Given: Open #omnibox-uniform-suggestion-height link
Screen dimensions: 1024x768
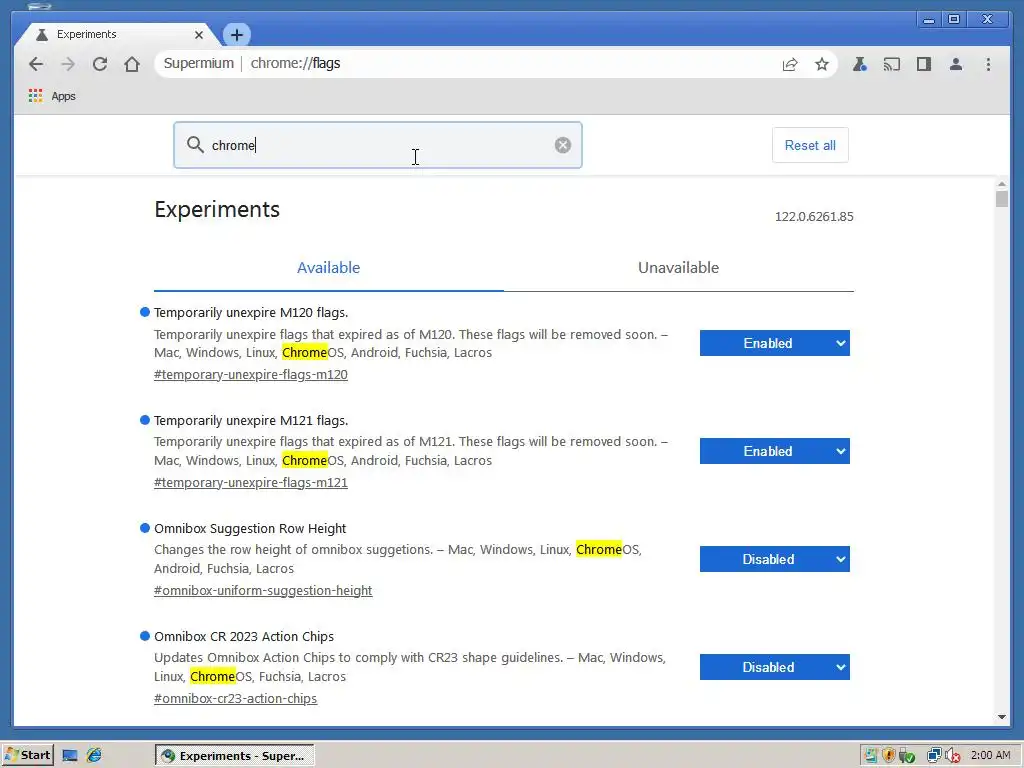Looking at the screenshot, I should 263,591.
